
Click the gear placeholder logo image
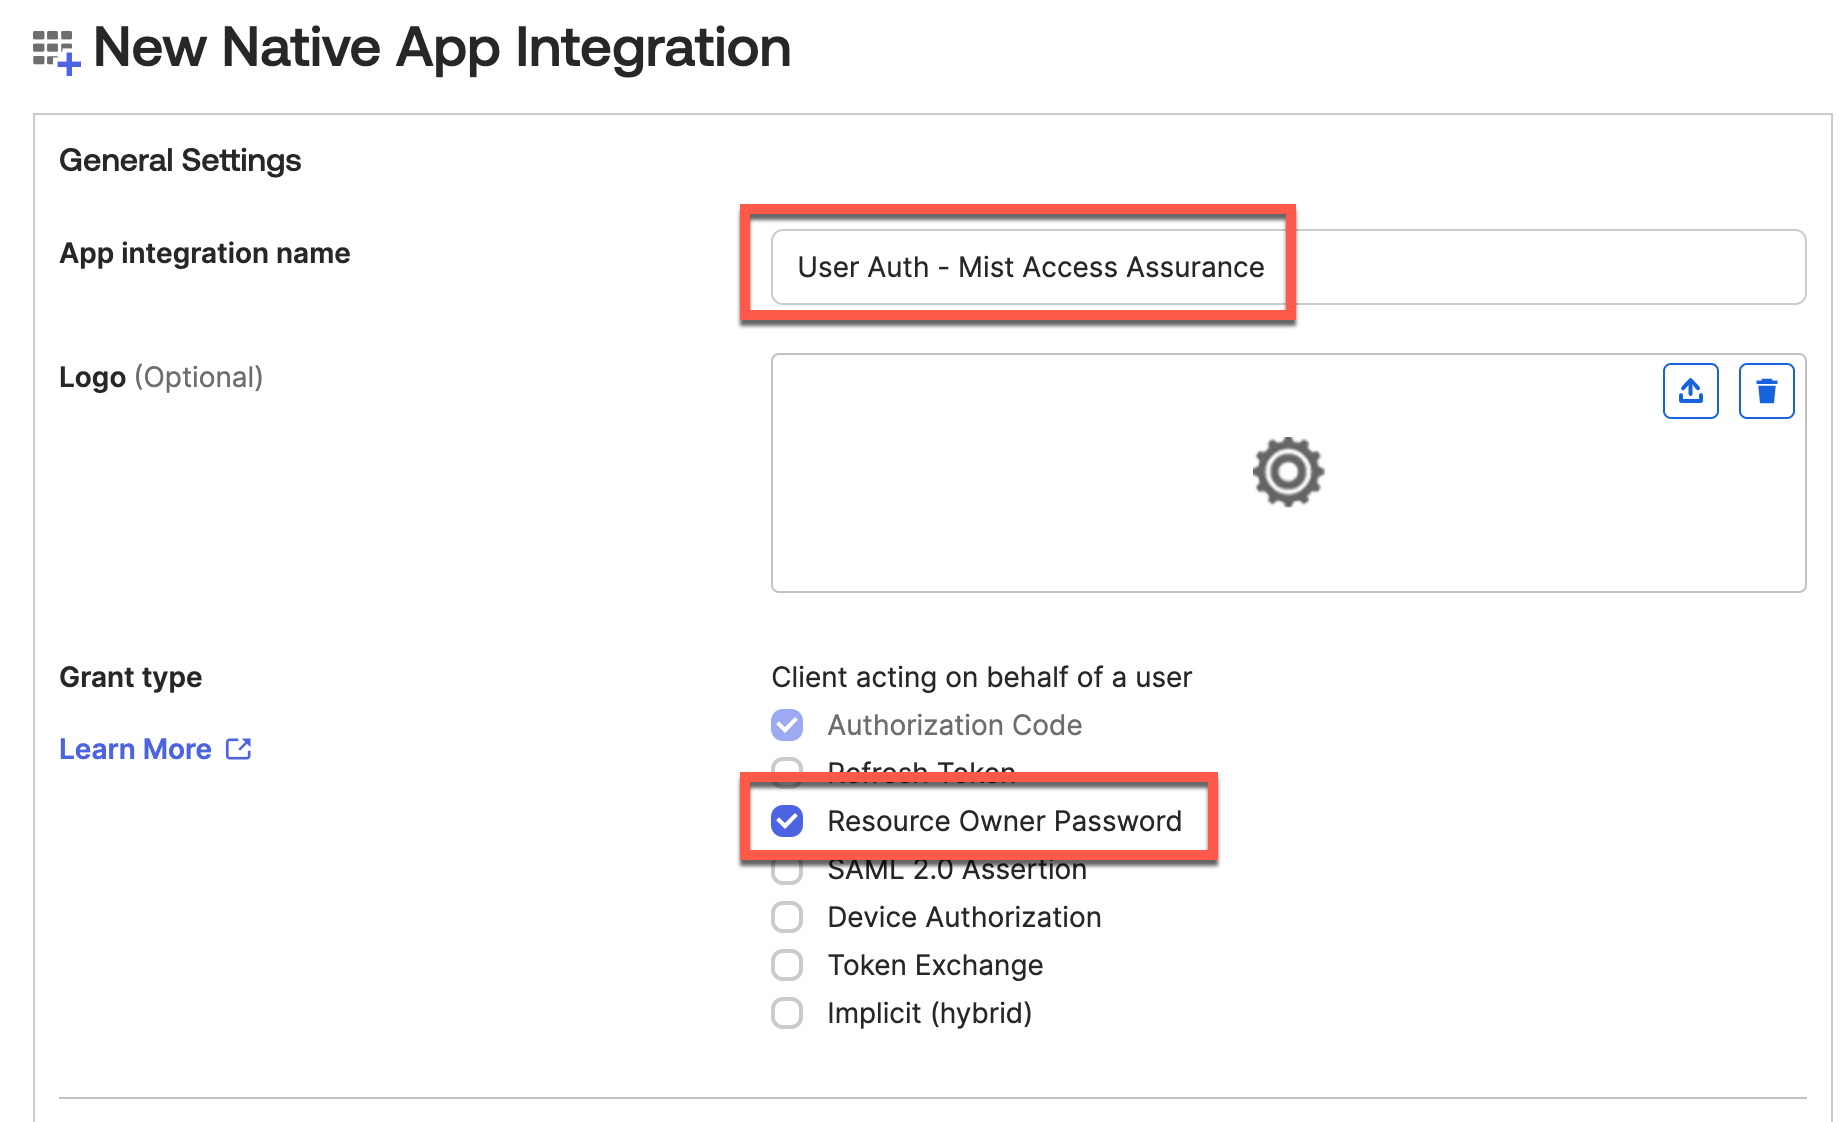pyautogui.click(x=1288, y=472)
